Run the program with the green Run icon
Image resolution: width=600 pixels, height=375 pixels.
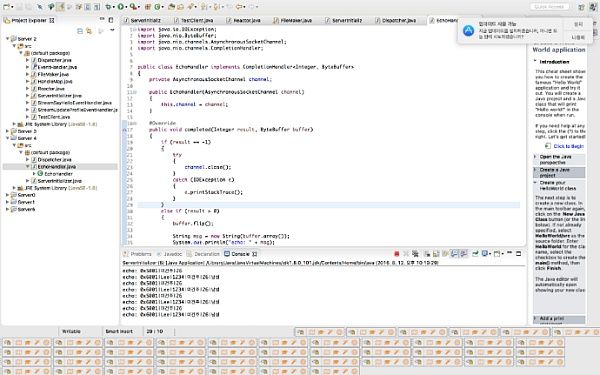click(x=121, y=7)
